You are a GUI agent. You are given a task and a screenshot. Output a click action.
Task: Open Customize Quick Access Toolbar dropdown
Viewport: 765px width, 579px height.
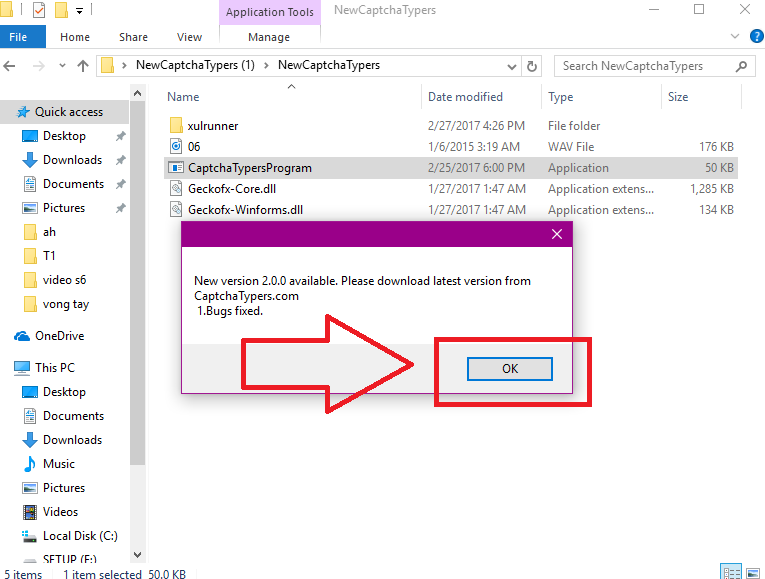79,11
